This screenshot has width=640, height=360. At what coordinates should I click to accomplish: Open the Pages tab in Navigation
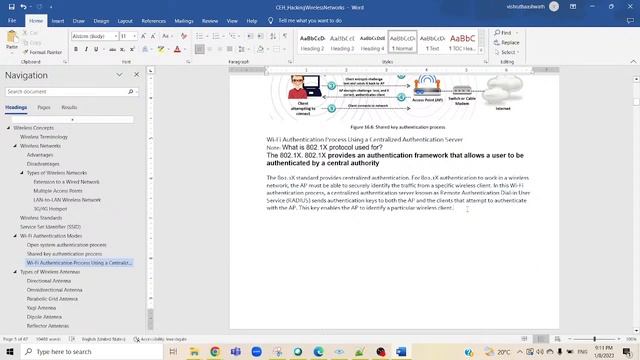(x=44, y=107)
